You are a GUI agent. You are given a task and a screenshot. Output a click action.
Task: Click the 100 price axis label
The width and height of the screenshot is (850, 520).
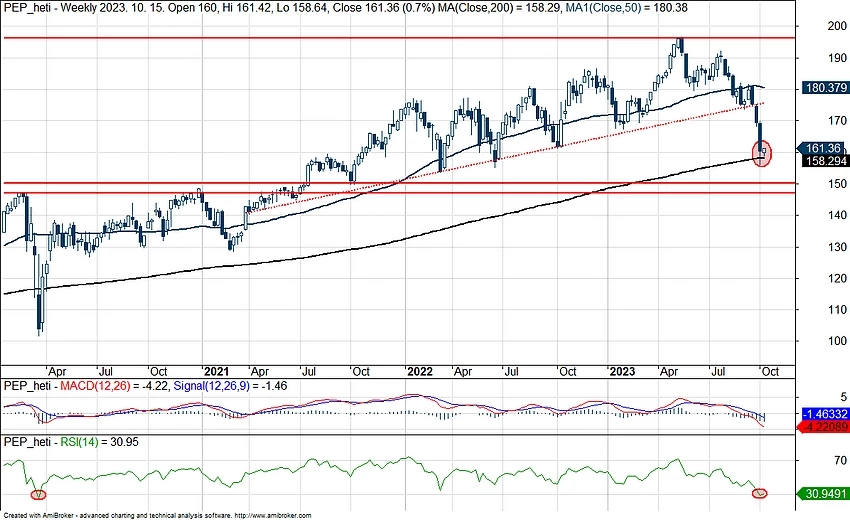pyautogui.click(x=837, y=341)
